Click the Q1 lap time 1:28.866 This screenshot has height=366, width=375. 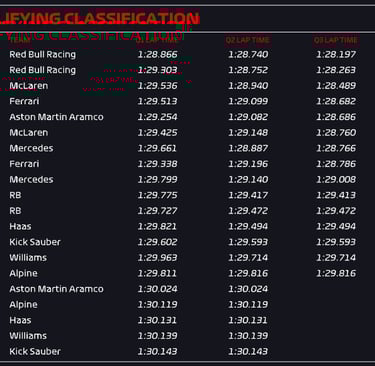pyautogui.click(x=157, y=54)
